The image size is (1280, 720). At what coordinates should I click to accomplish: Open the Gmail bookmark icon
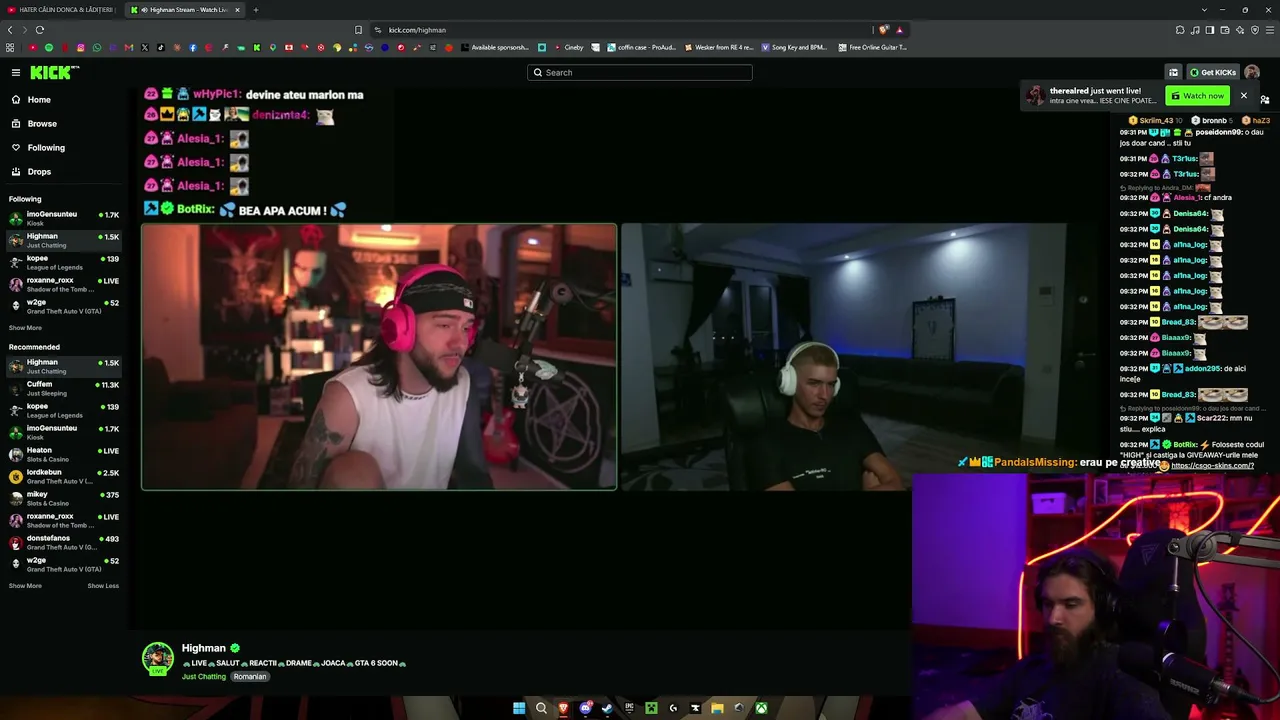point(128,47)
